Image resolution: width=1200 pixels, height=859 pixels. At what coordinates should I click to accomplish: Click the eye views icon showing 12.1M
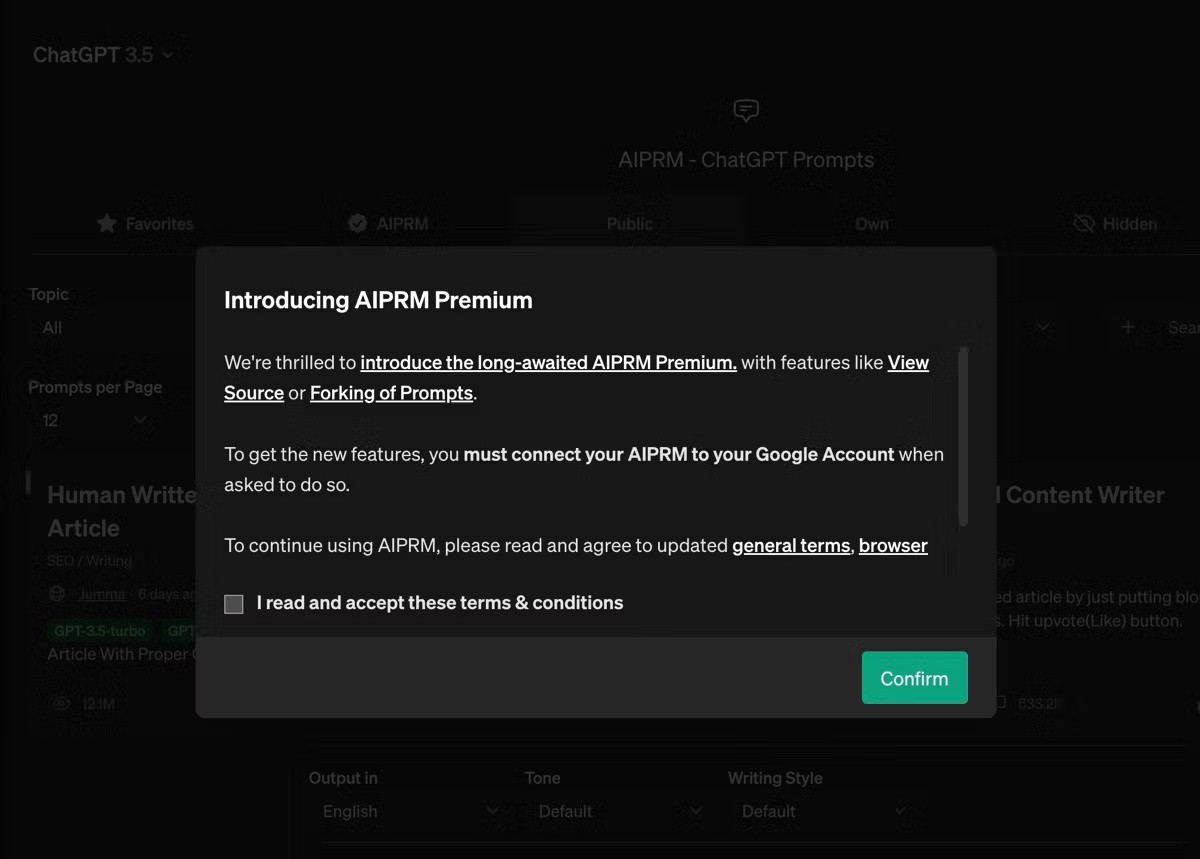point(61,704)
